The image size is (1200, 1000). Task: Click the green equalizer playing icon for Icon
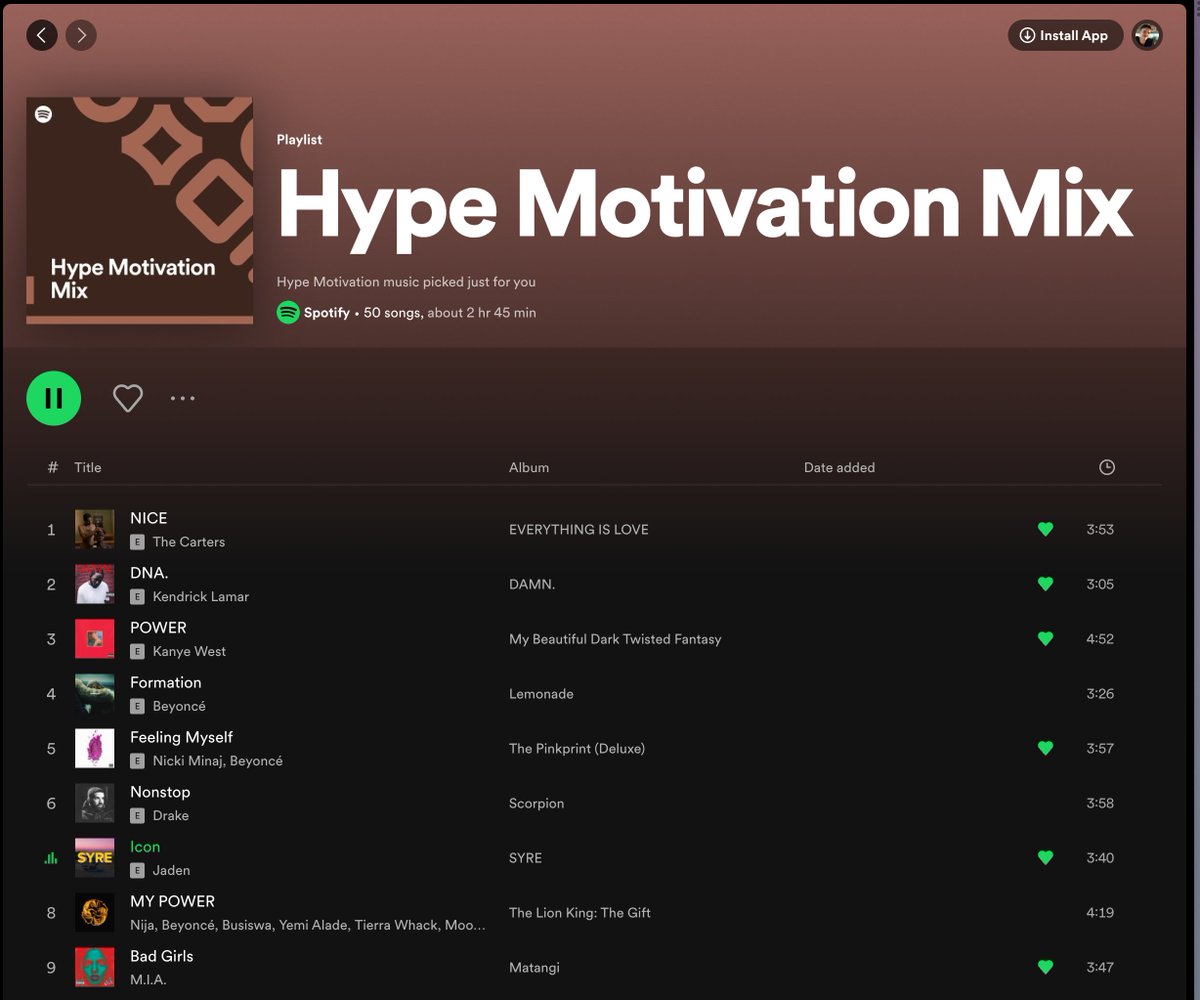(x=51, y=858)
